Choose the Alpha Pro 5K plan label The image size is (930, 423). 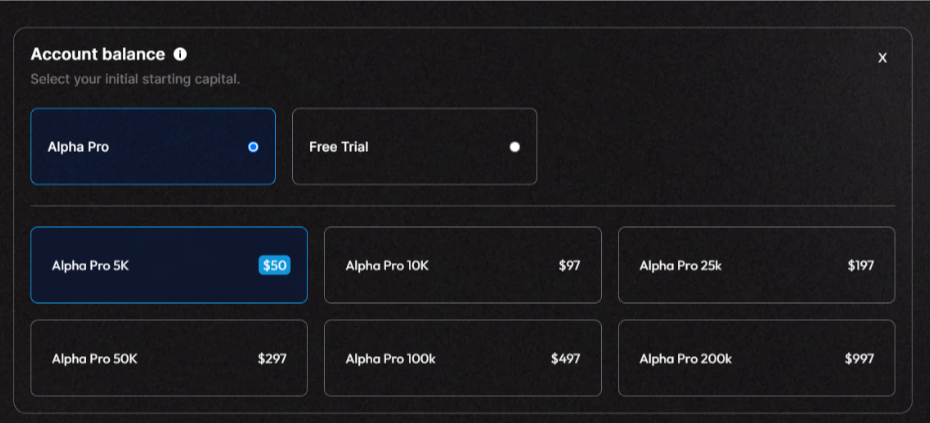[x=90, y=266]
